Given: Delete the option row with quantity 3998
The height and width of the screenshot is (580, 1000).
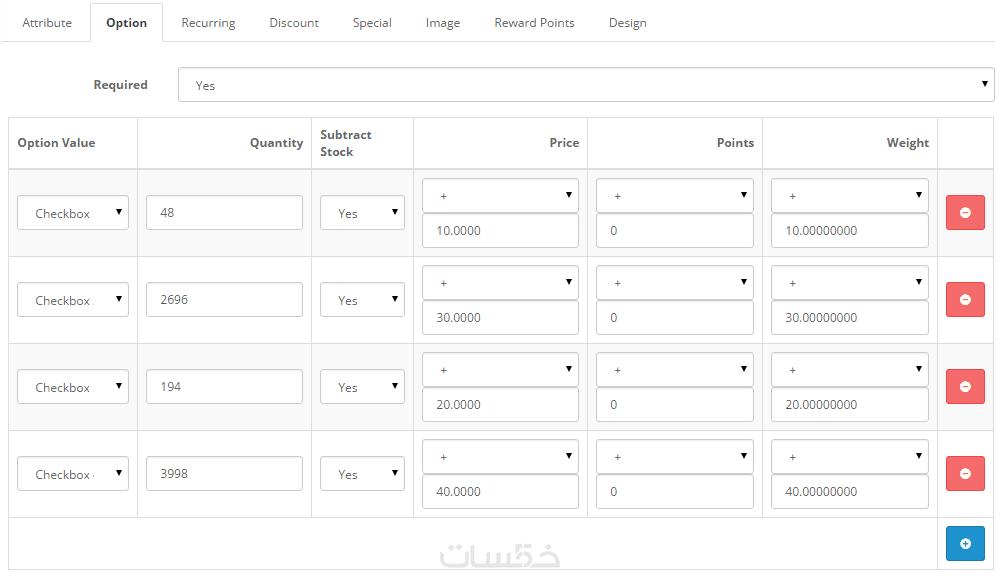Looking at the screenshot, I should pyautogui.click(x=965, y=474).
